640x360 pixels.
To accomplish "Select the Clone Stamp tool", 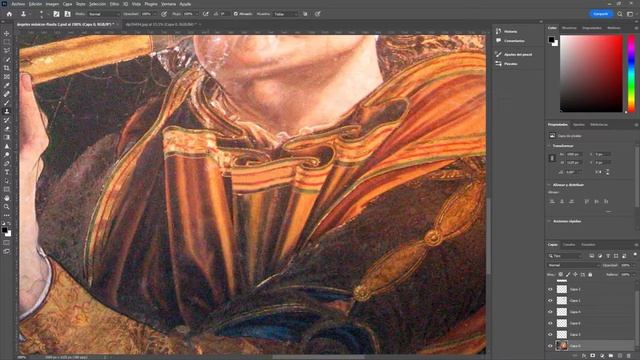I will tap(7, 111).
